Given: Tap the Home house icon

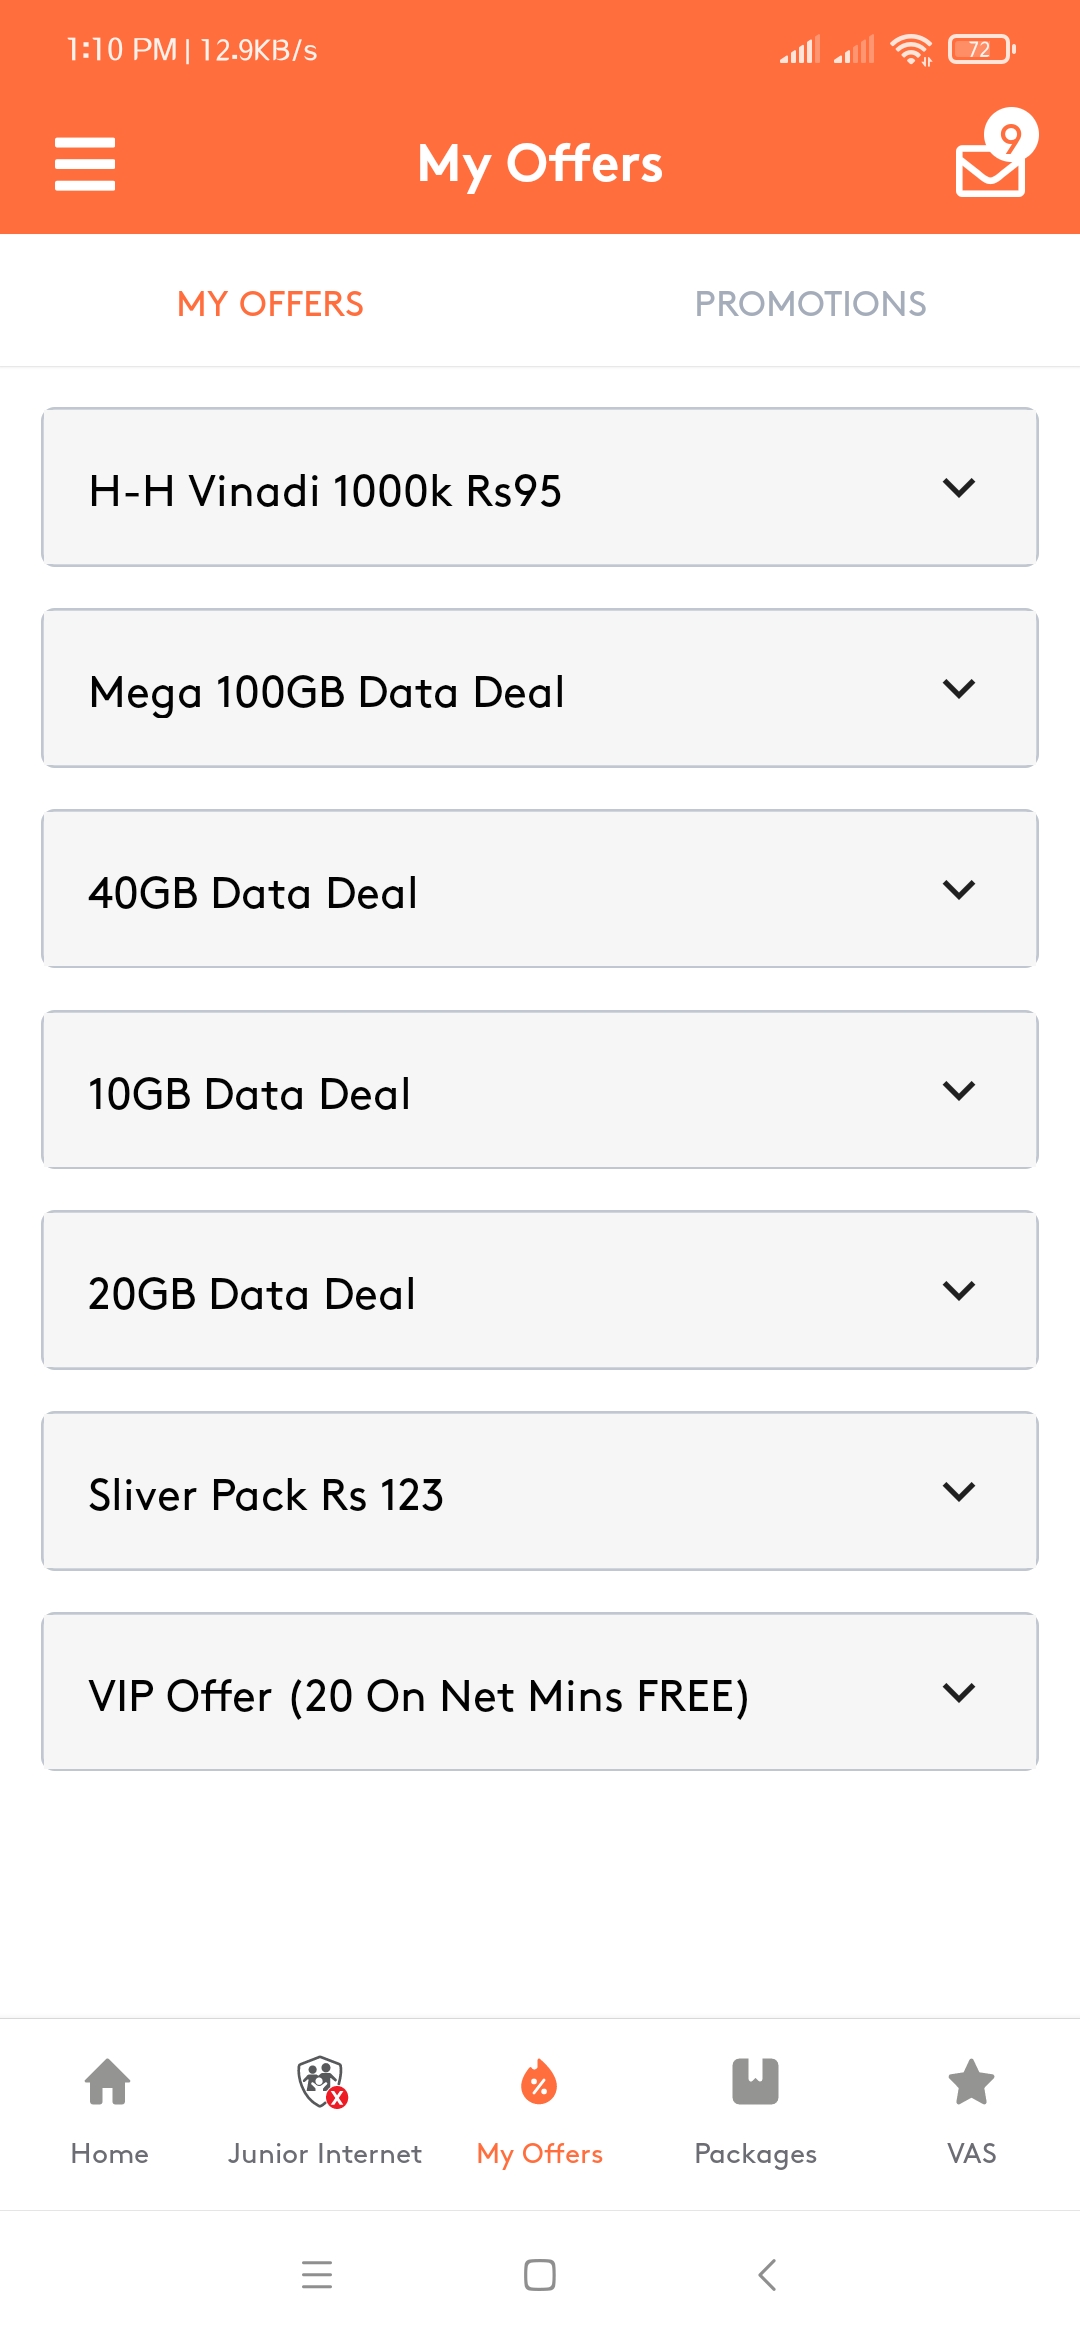Looking at the screenshot, I should point(108,2082).
